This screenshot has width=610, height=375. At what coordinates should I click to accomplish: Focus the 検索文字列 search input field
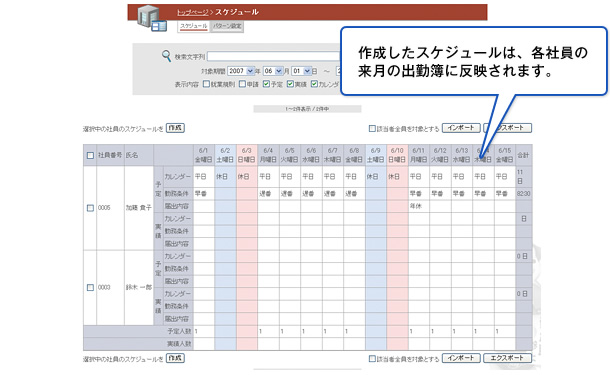click(274, 56)
